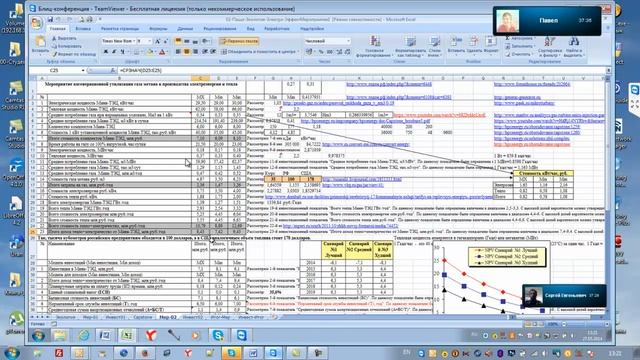
Task: Select the Мер-02 sheet tab
Action: click(168, 317)
